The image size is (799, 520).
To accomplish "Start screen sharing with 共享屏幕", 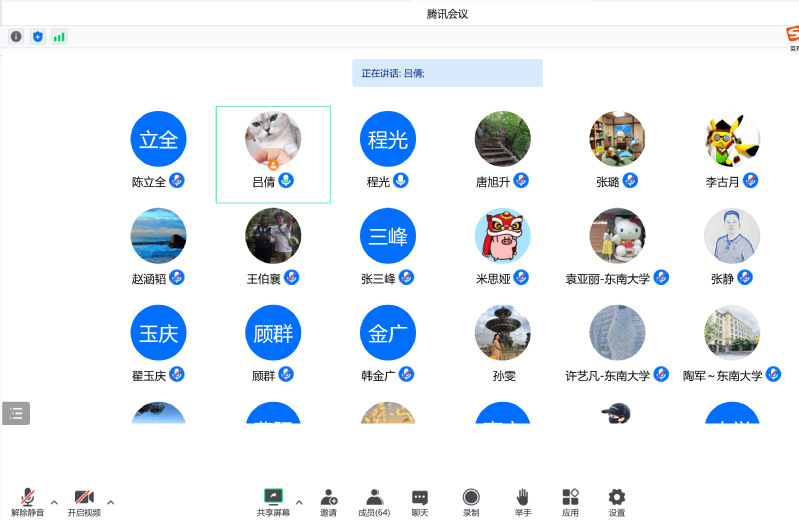I will coord(273,502).
